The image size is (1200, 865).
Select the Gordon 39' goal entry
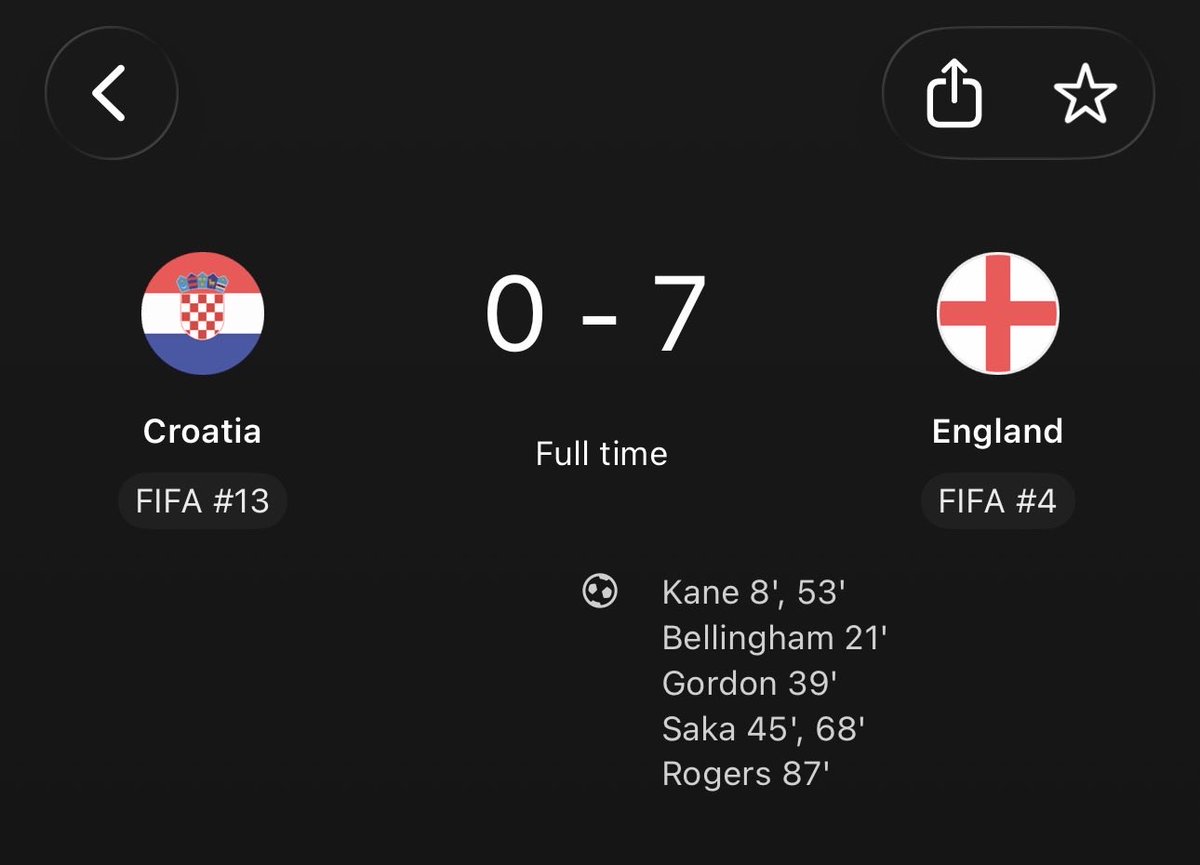pyautogui.click(x=749, y=684)
